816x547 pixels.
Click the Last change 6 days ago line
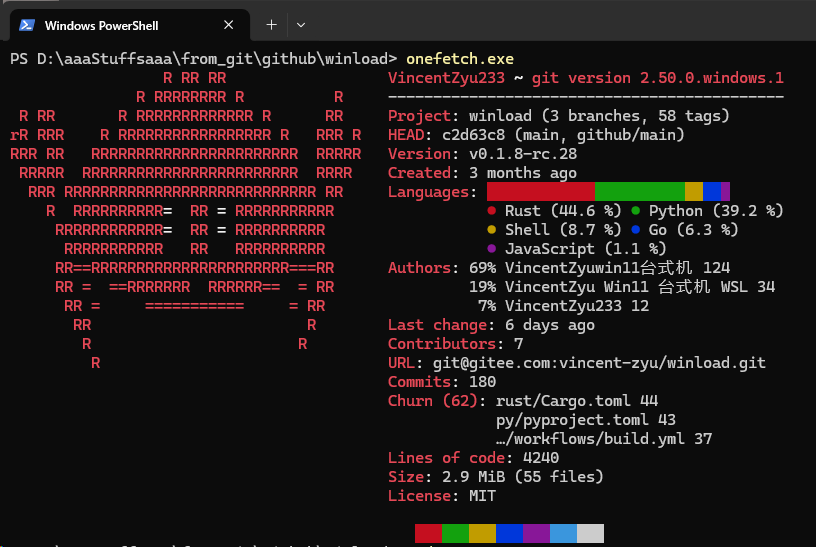(x=491, y=325)
